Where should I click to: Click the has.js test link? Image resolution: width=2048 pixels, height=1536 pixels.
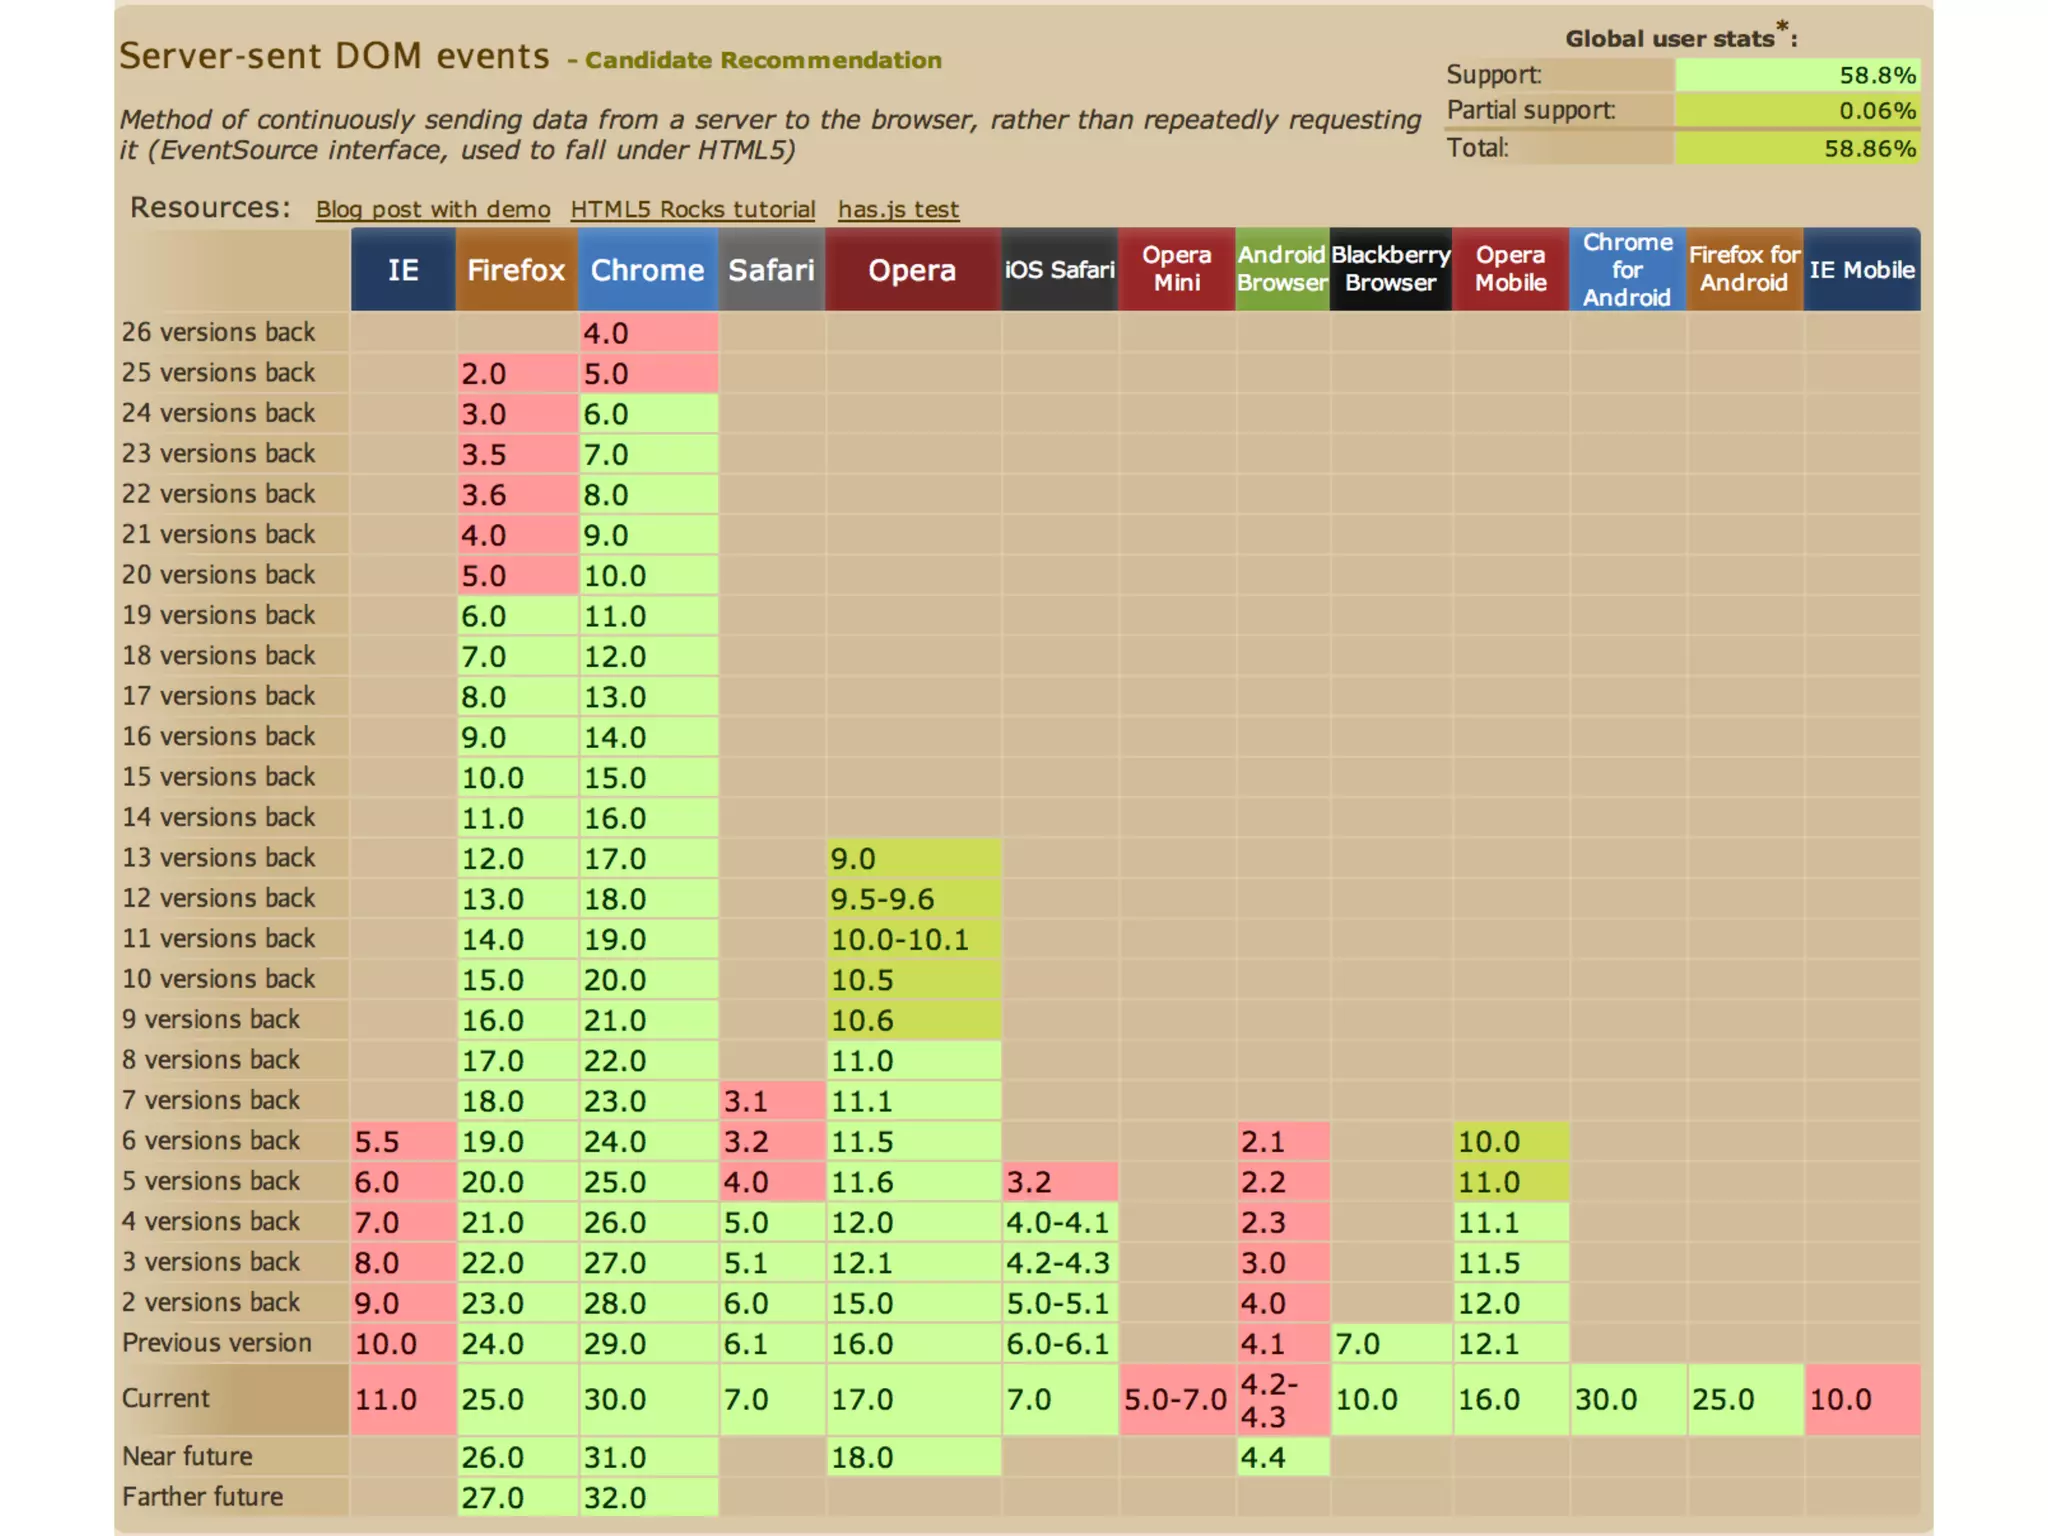(897, 209)
